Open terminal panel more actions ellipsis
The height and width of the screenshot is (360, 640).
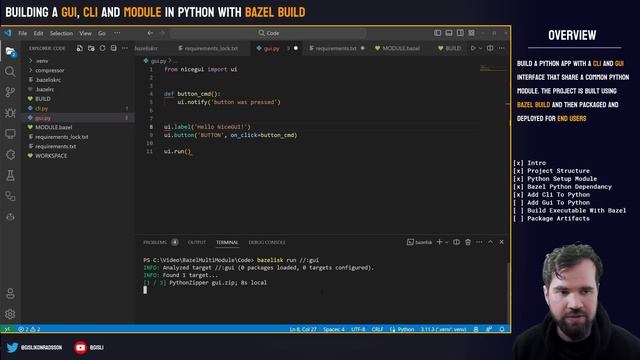point(479,242)
